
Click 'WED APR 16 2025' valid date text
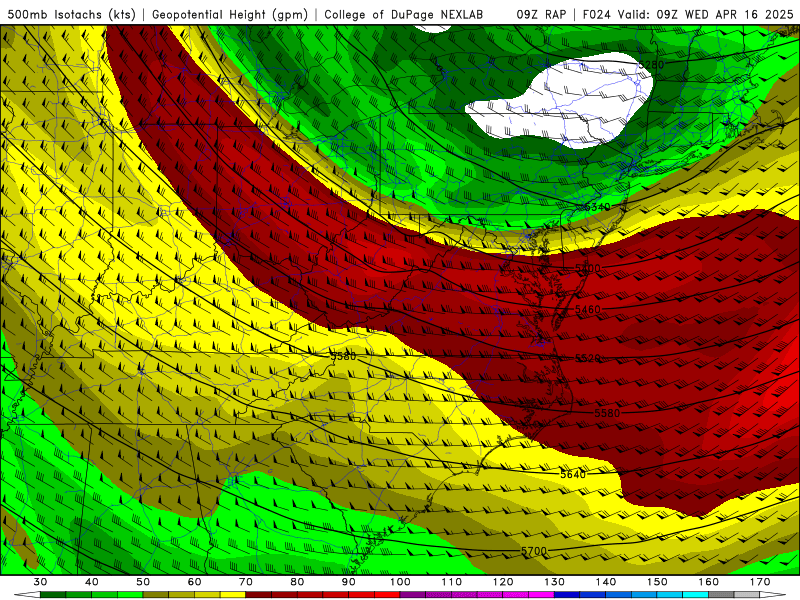[x=739, y=15]
